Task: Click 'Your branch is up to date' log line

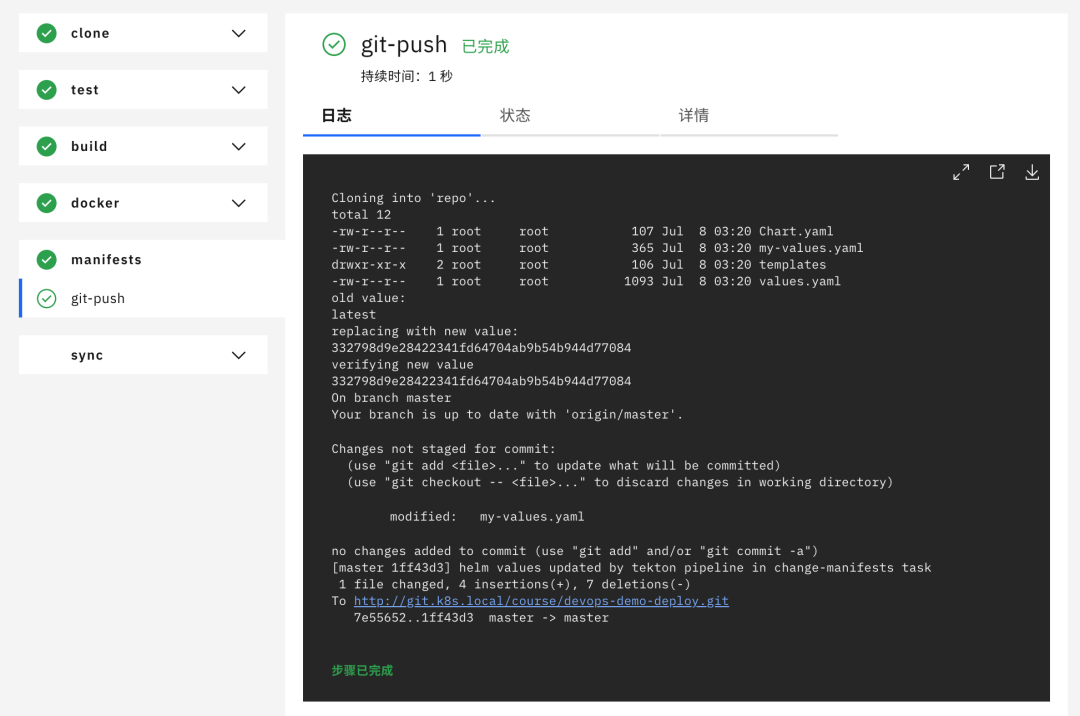Action: click(x=507, y=414)
